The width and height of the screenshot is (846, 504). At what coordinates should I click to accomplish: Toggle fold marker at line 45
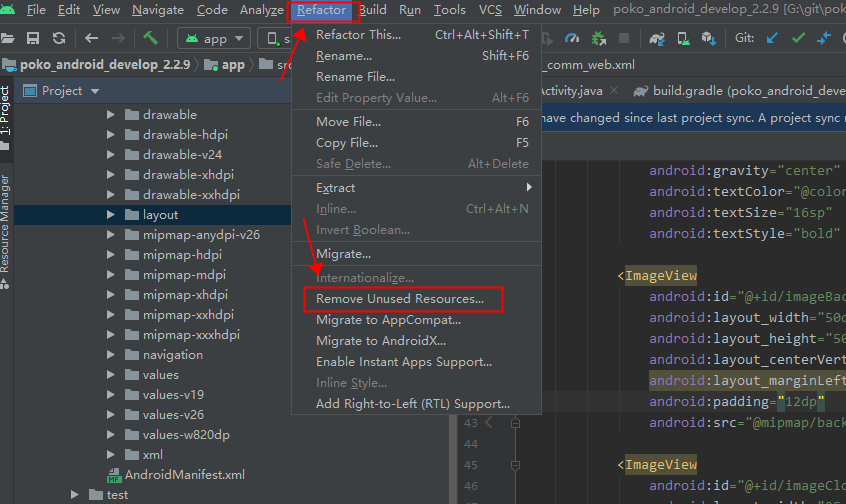[x=515, y=465]
